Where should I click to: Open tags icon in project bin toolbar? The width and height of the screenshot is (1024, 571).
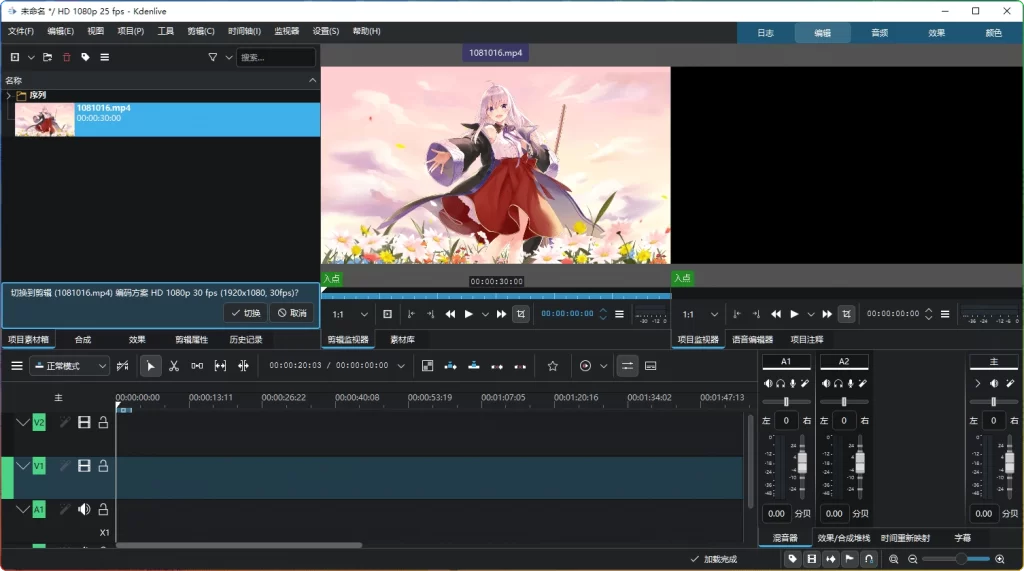[86, 57]
